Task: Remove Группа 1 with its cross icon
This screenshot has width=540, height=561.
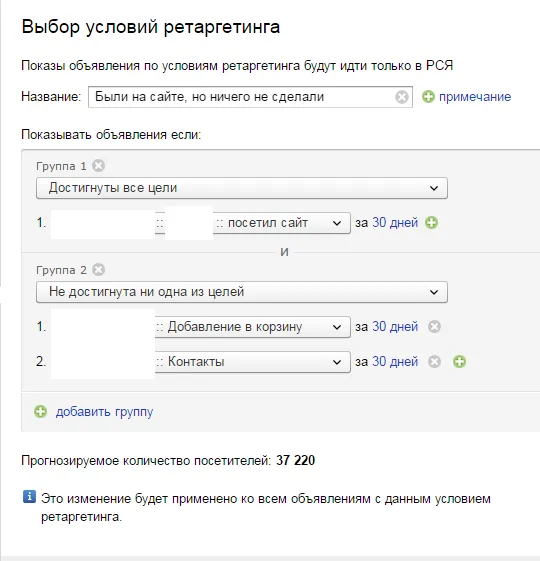Action: point(98,166)
